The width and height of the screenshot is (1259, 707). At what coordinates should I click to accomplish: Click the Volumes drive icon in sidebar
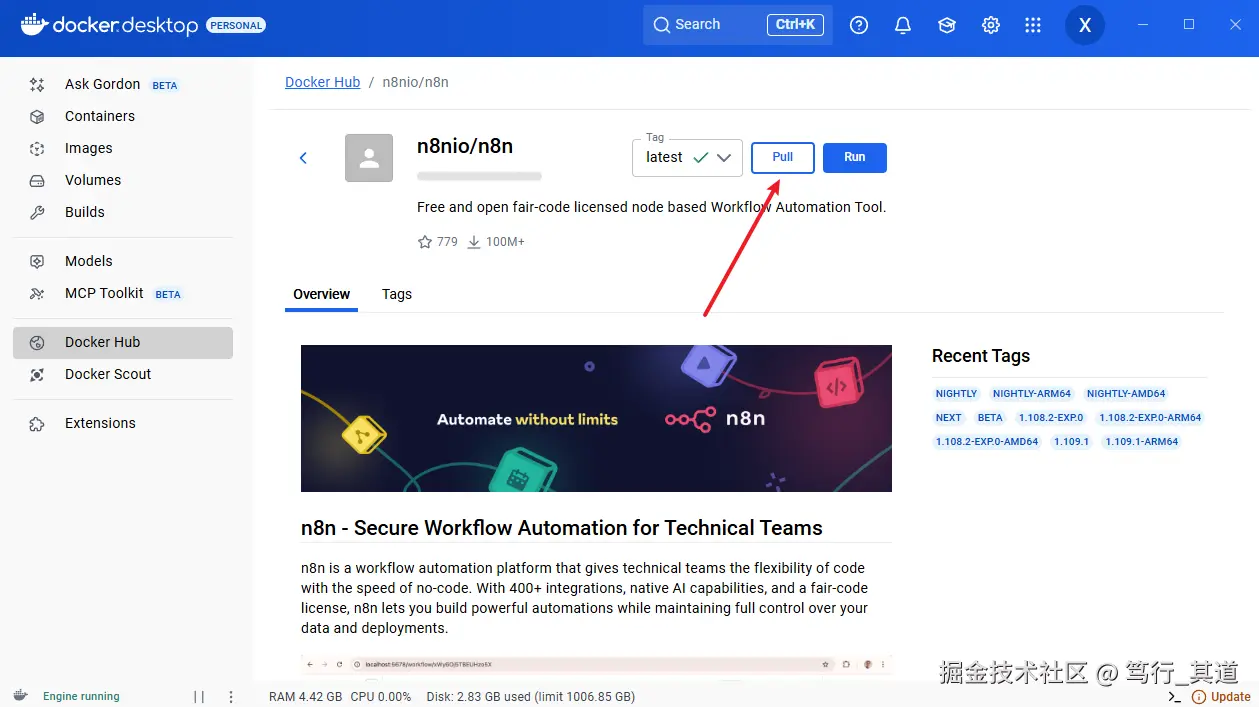click(37, 180)
